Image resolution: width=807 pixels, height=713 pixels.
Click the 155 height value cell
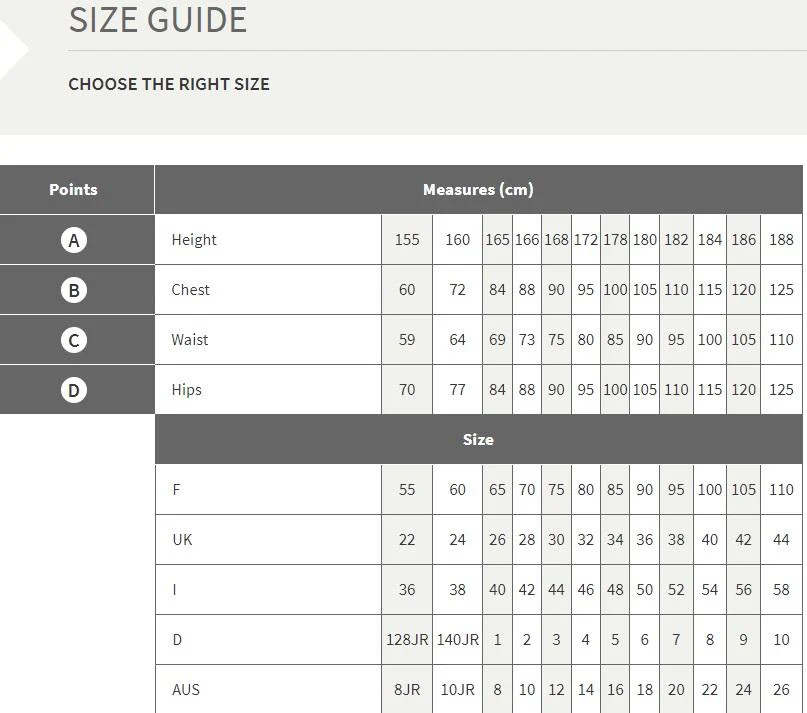tap(407, 240)
